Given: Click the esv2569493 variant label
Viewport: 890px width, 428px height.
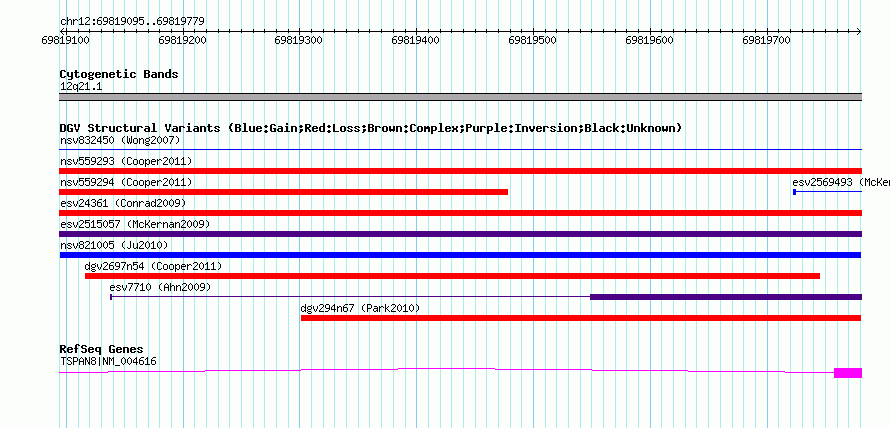Looking at the screenshot, I should tap(841, 182).
